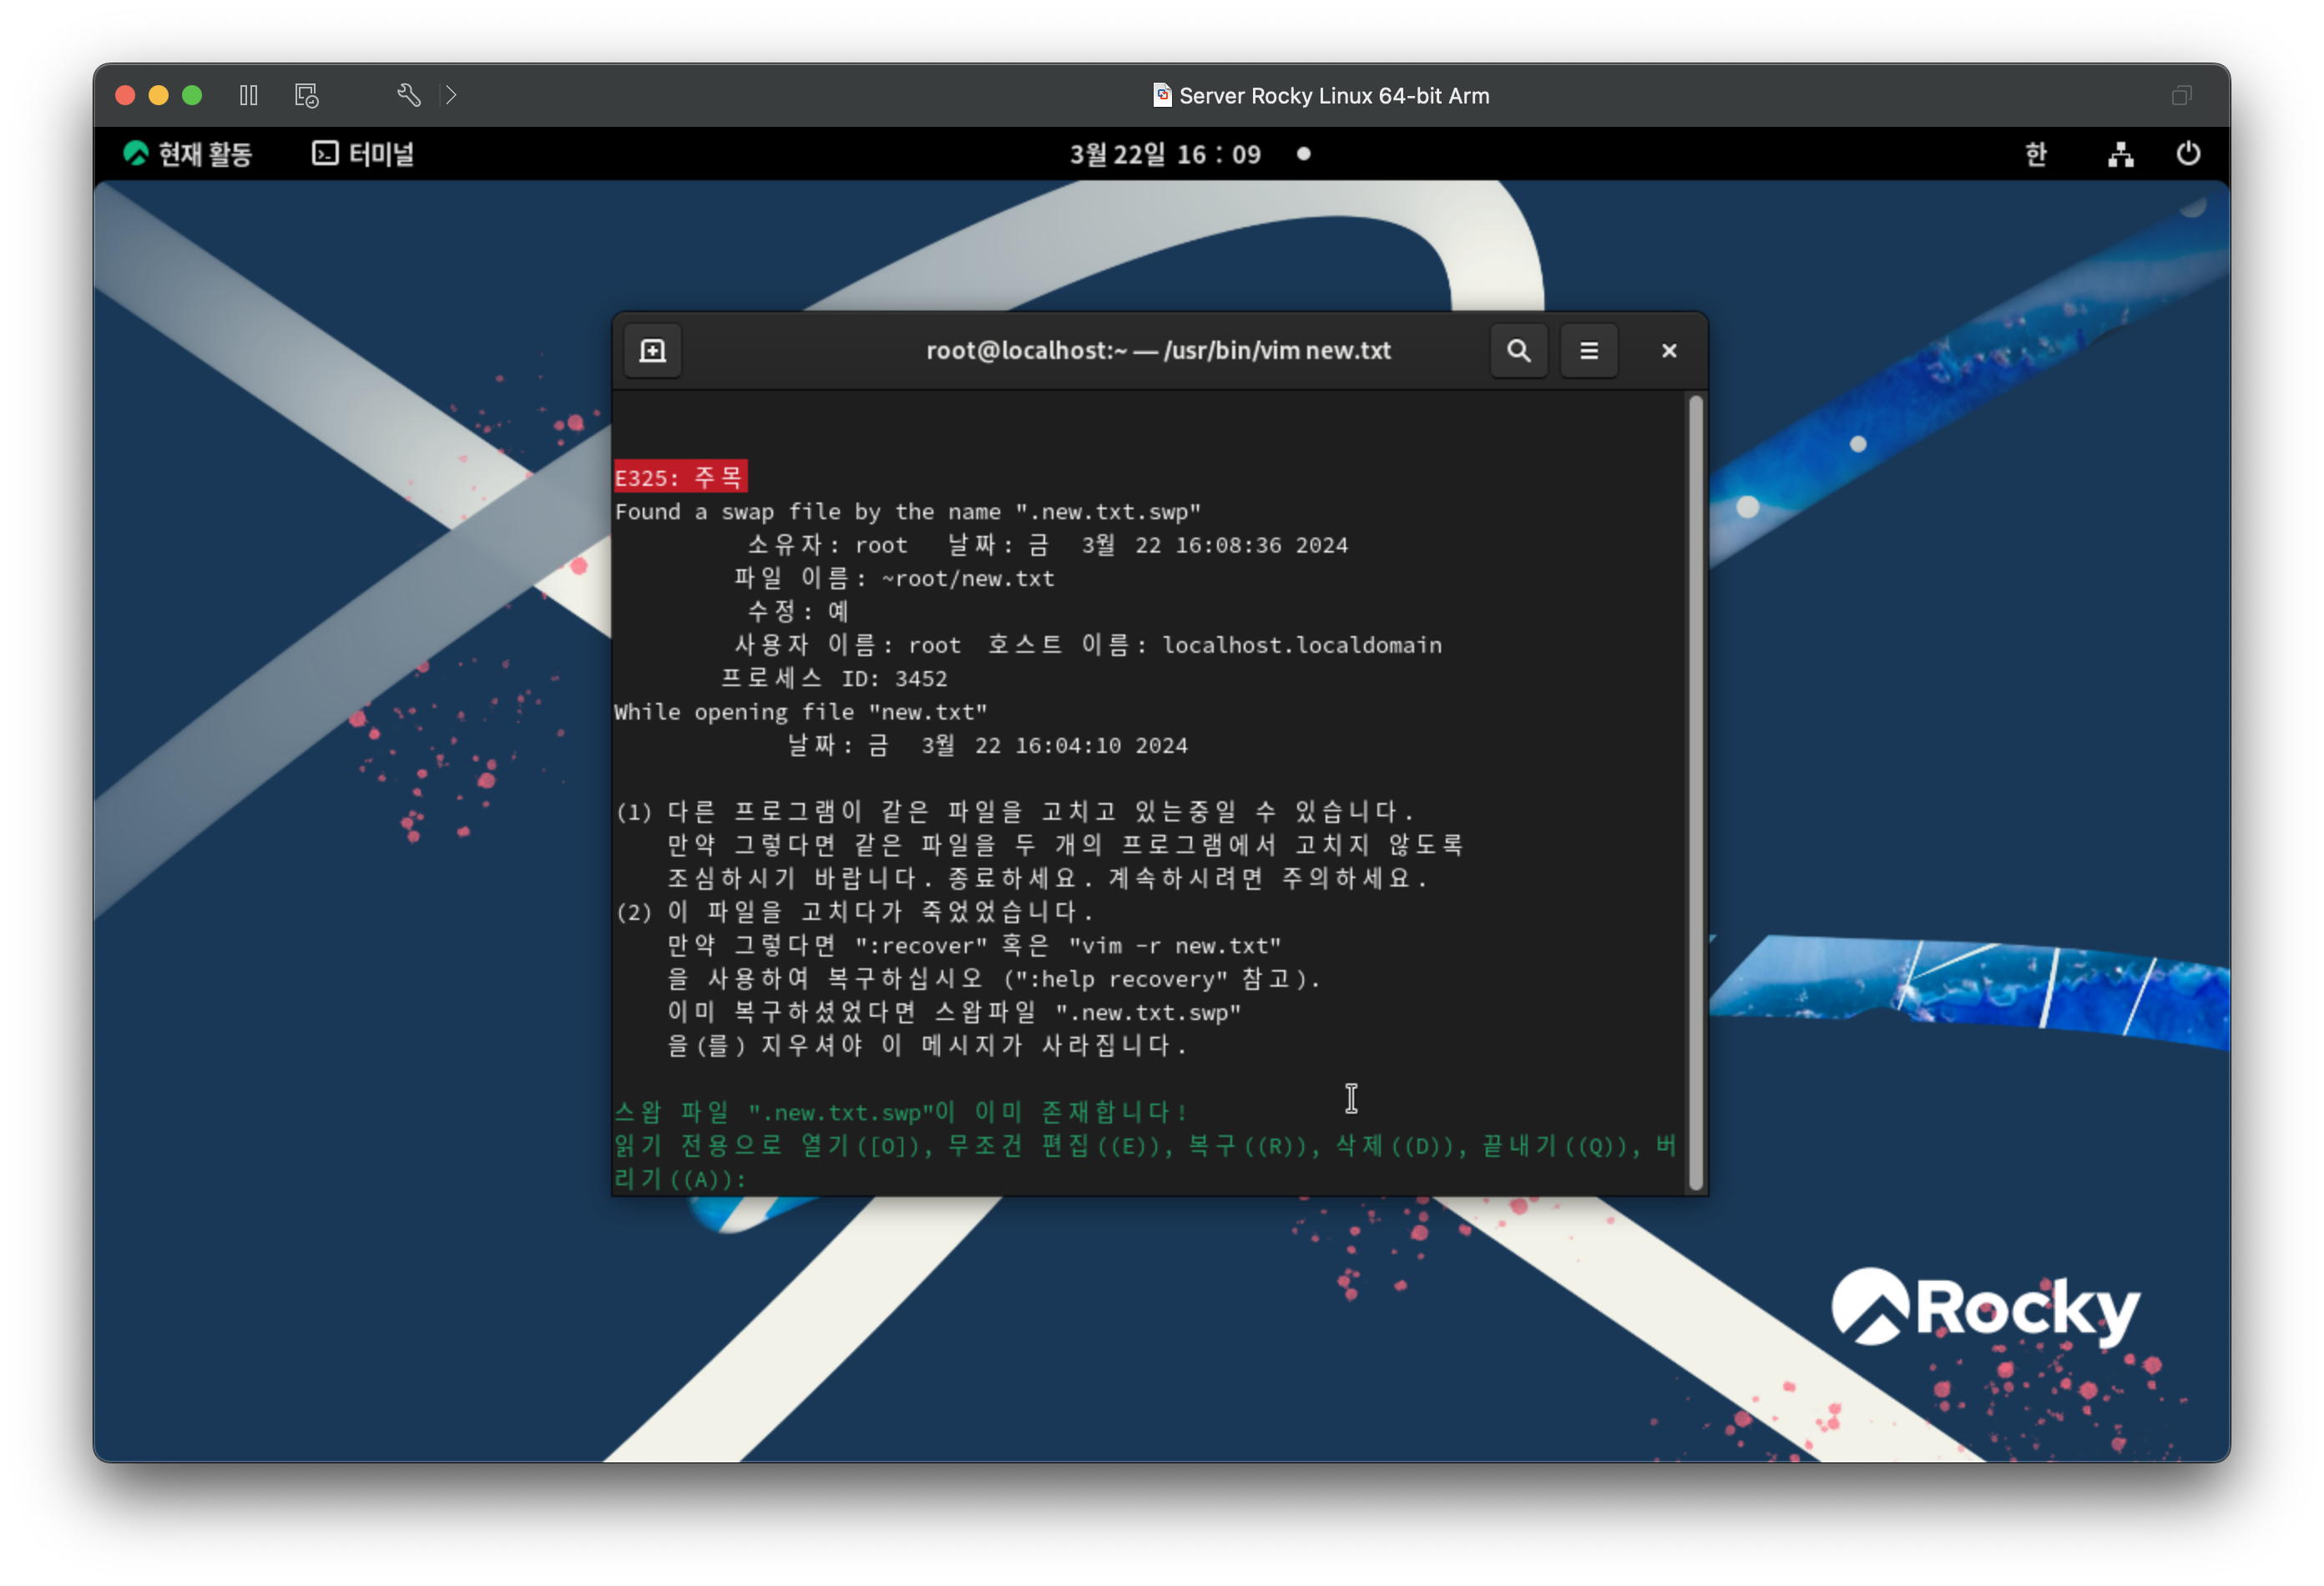Viewport: 2324px width, 1586px height.
Task: Expand the toolbar chevron arrow
Action: coord(451,95)
